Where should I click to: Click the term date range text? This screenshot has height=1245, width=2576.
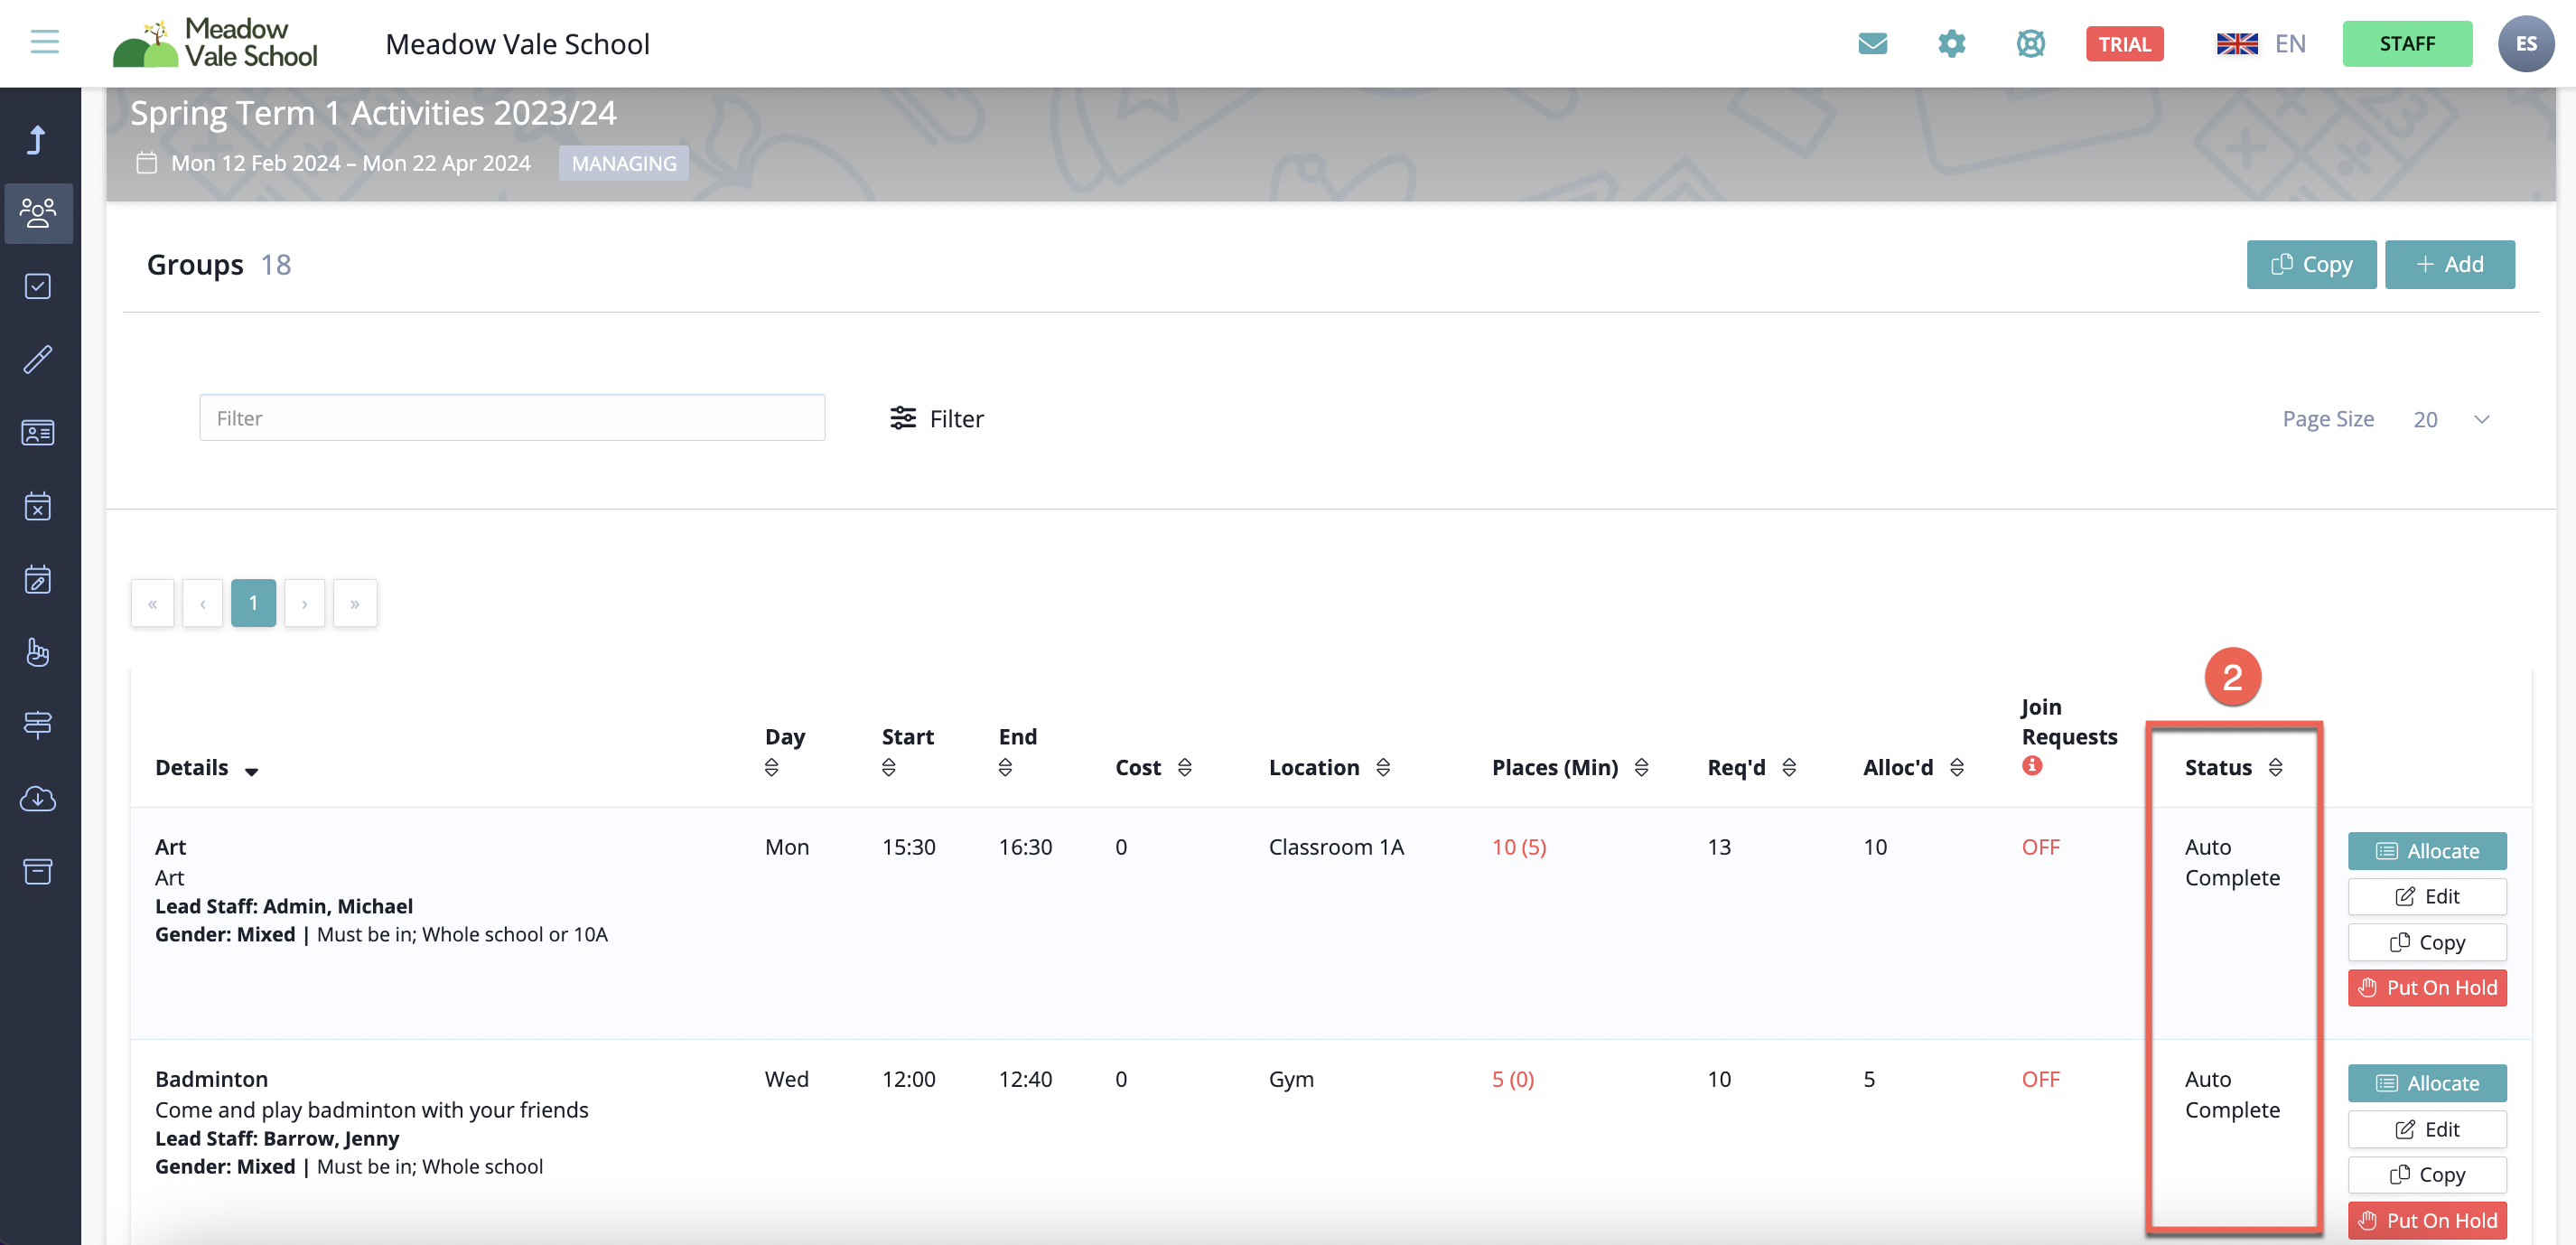pyautogui.click(x=350, y=163)
